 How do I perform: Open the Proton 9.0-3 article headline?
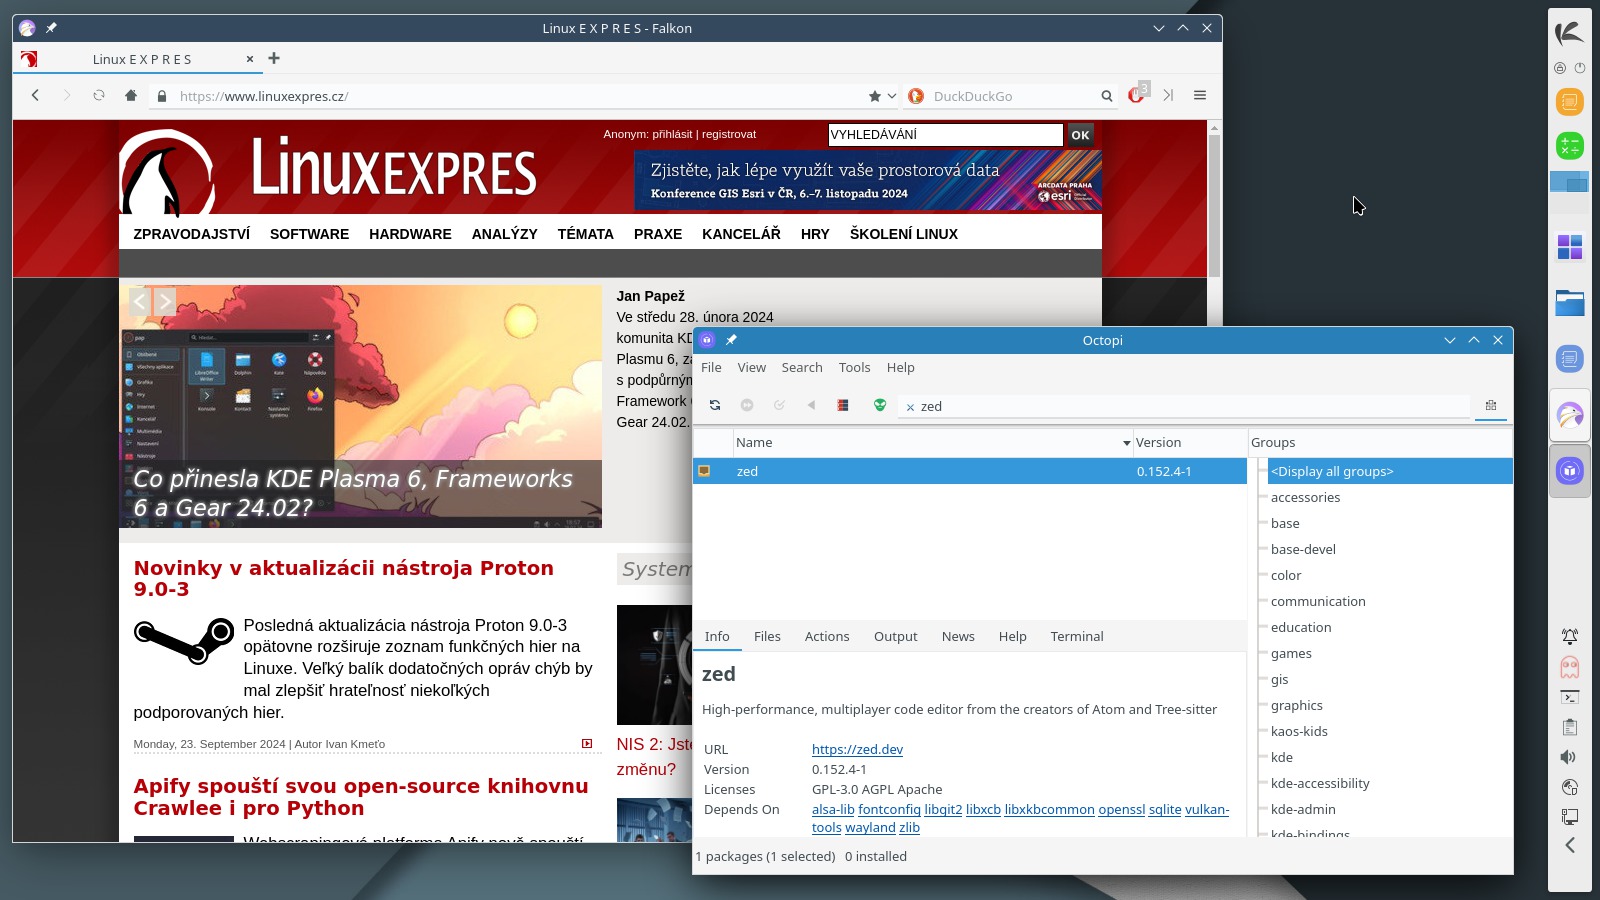343,578
